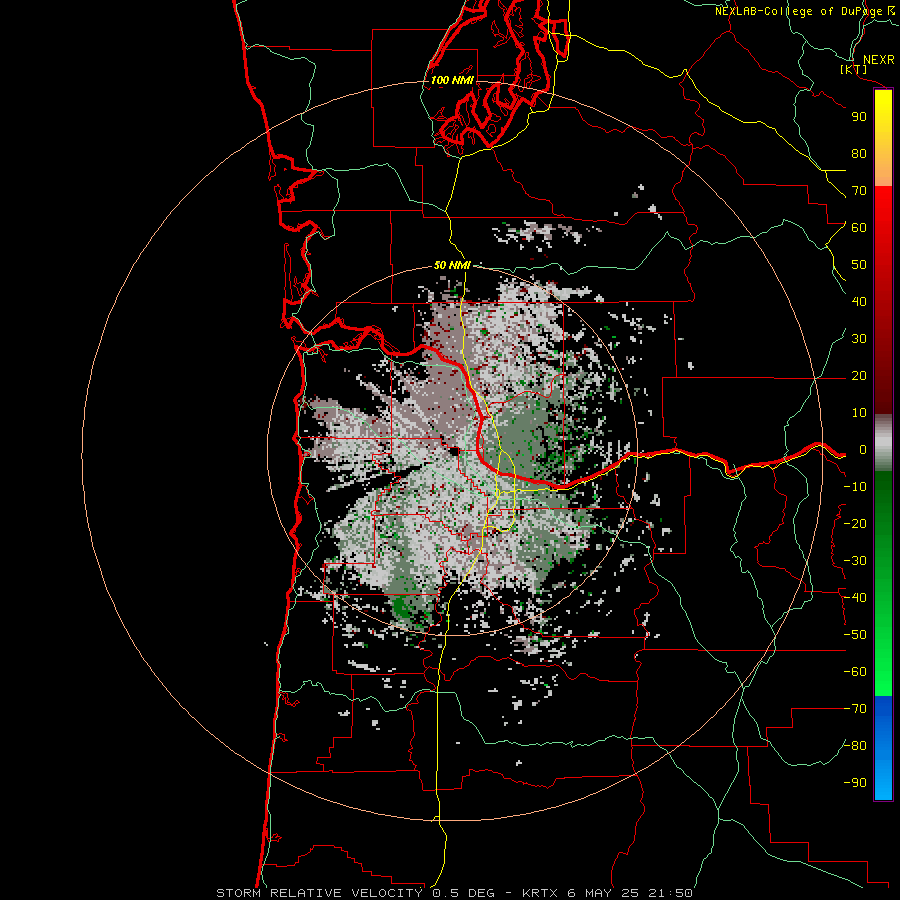Click the "NEXR" label above the color scale

[x=879, y=60]
